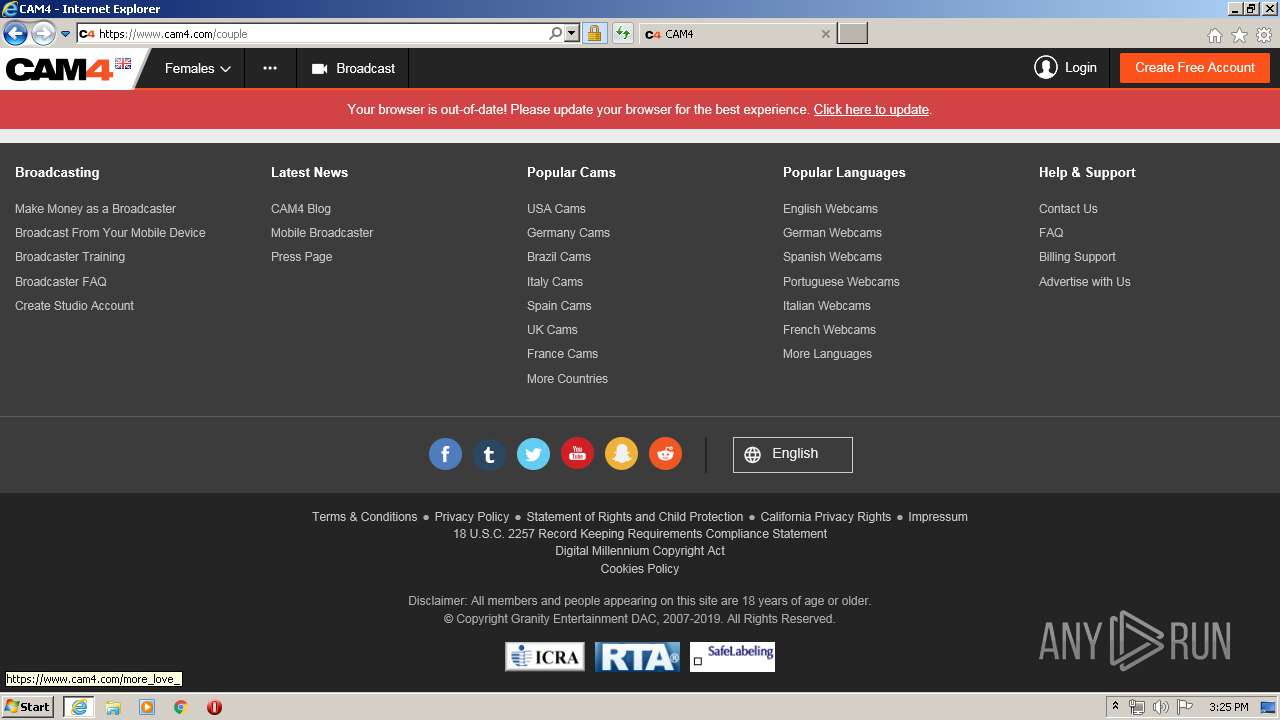Open the English language selector
Image resolution: width=1280 pixels, height=720 pixels.
(x=793, y=454)
